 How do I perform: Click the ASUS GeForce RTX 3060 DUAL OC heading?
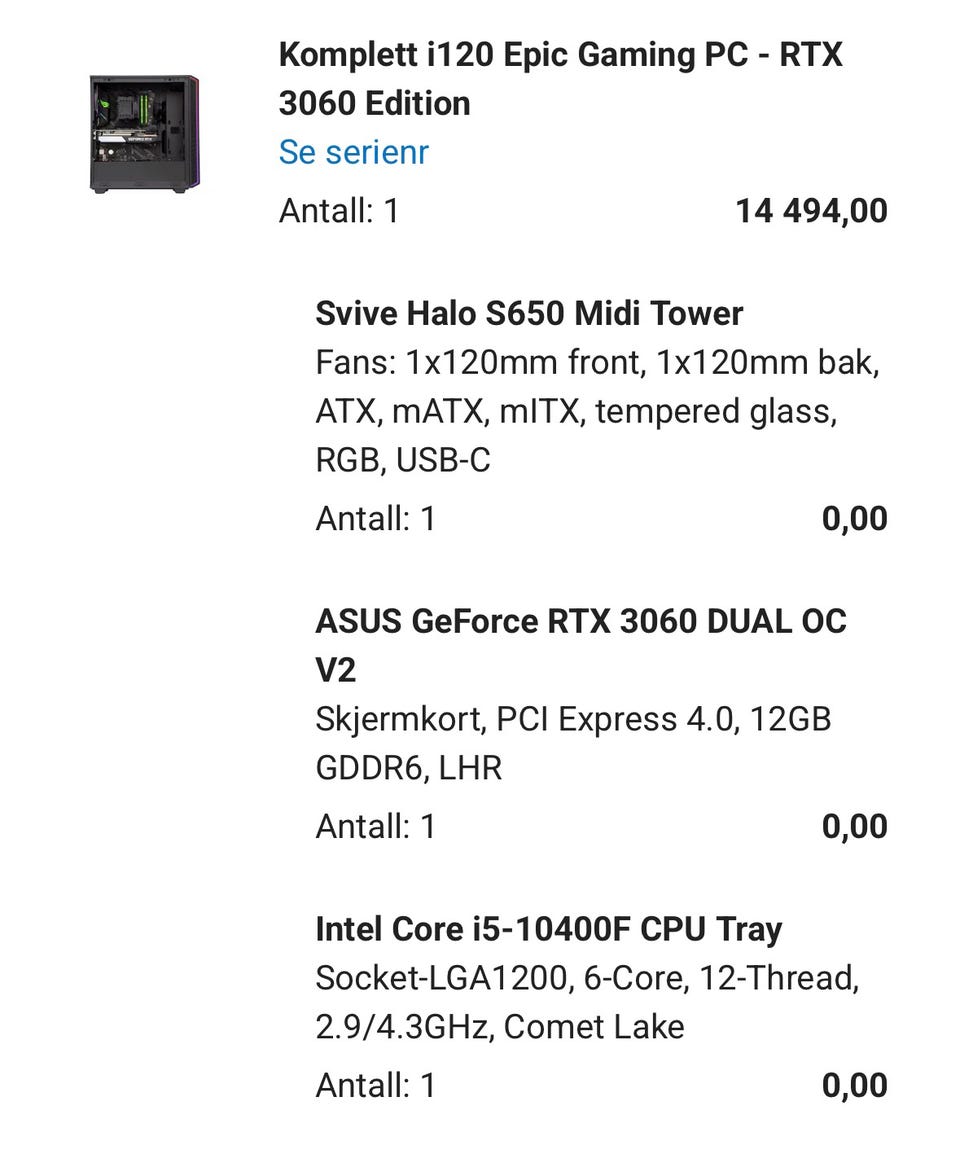pos(580,622)
